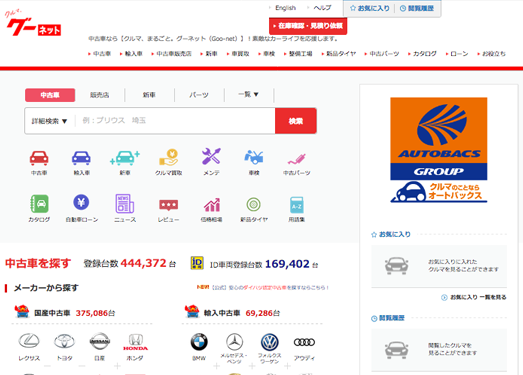
Task: Choose the Honda (ホンダ) logo
Action: (135, 342)
